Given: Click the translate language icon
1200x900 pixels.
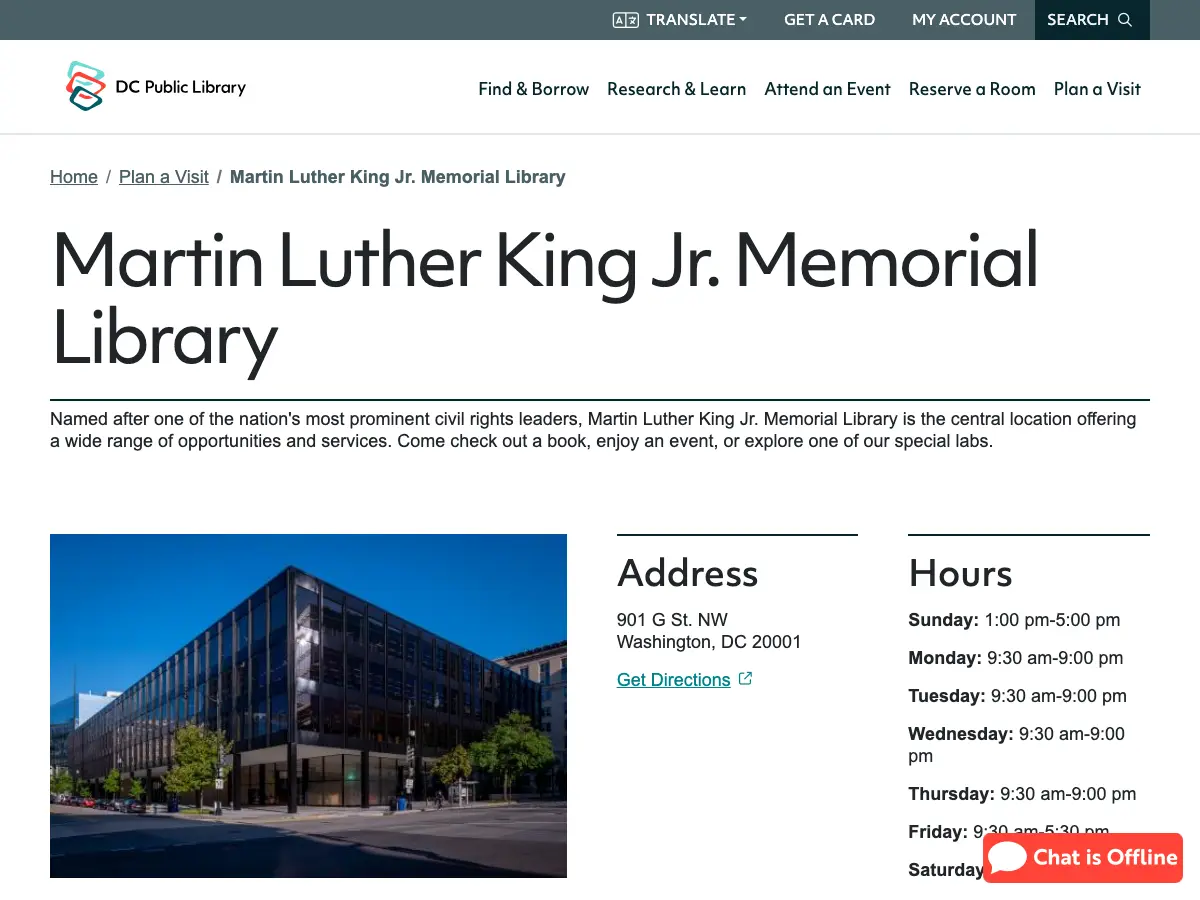Looking at the screenshot, I should (626, 20).
